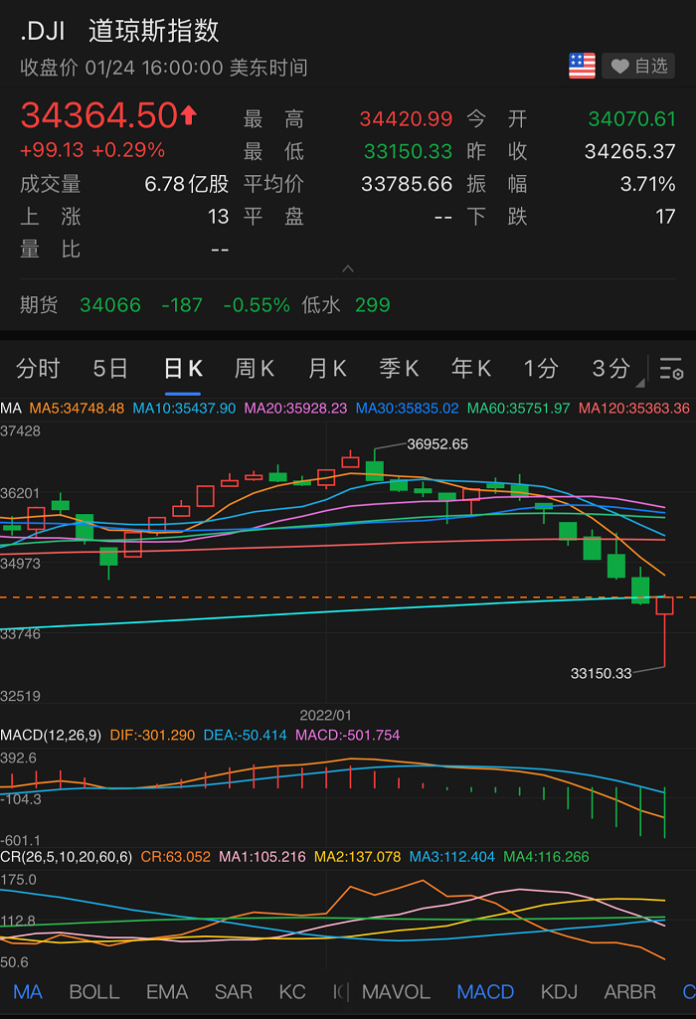Image resolution: width=696 pixels, height=1019 pixels.
Task: Tap the 2022/01 date axis label
Action: tap(326, 715)
